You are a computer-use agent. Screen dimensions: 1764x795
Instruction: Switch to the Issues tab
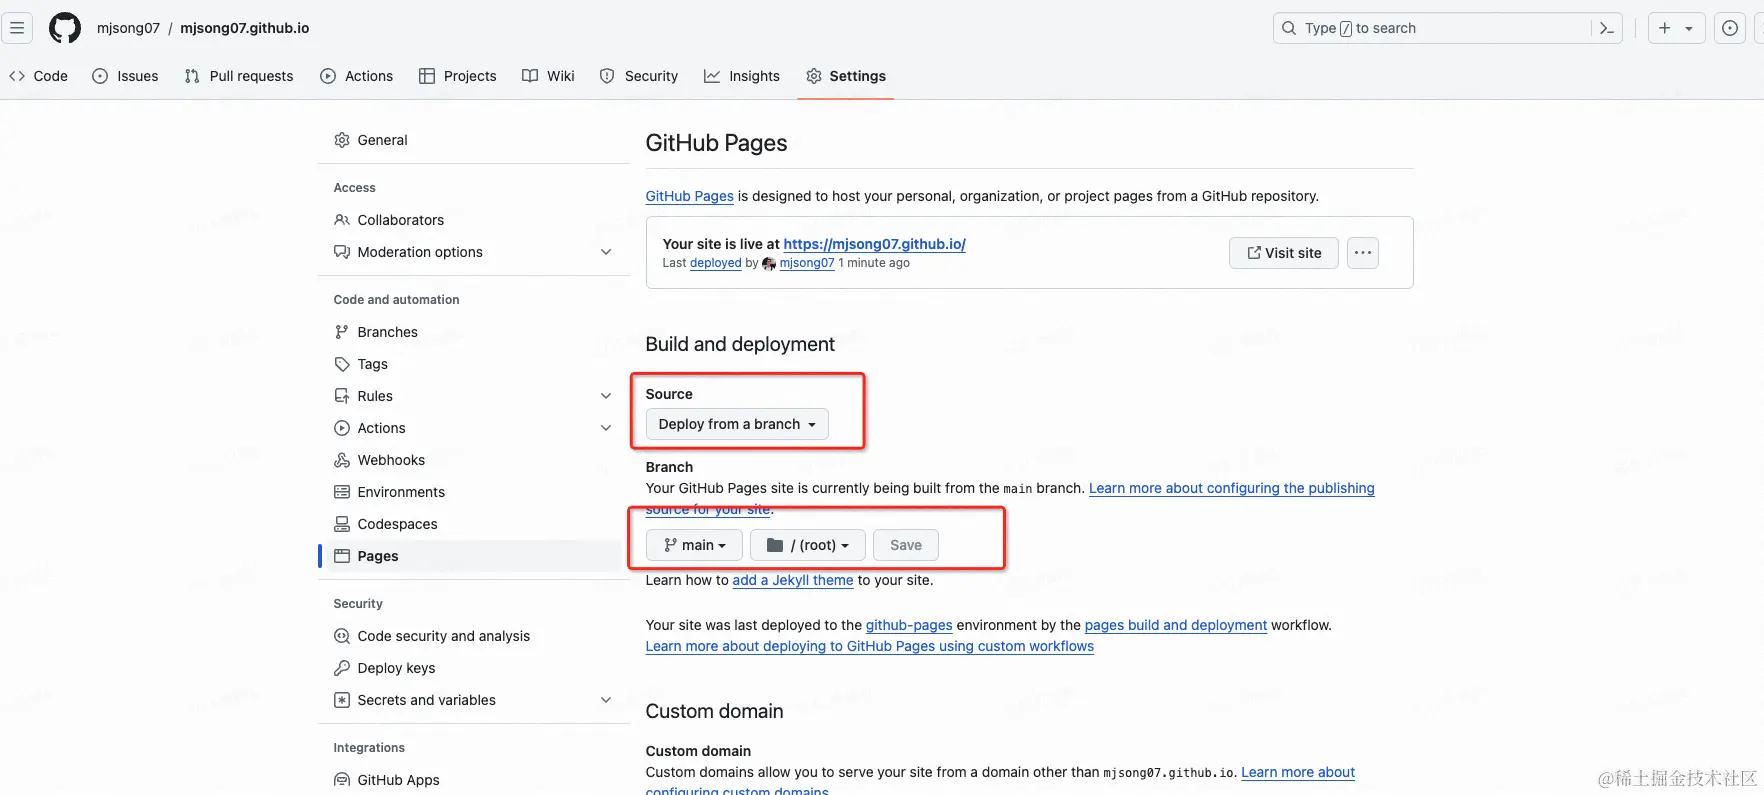125,76
